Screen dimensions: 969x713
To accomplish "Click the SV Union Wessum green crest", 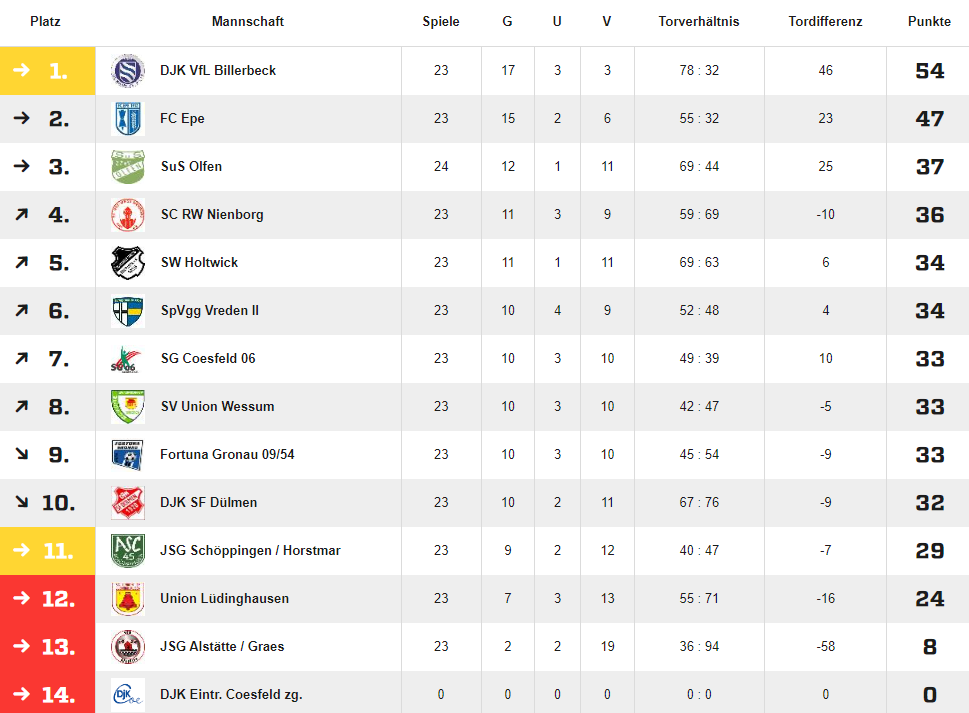I will pos(128,407).
